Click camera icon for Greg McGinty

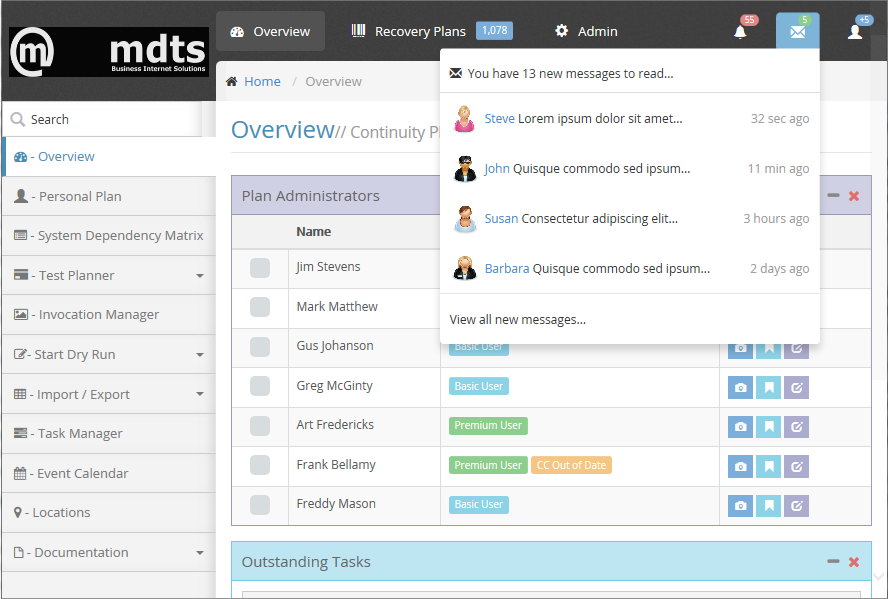tap(740, 388)
